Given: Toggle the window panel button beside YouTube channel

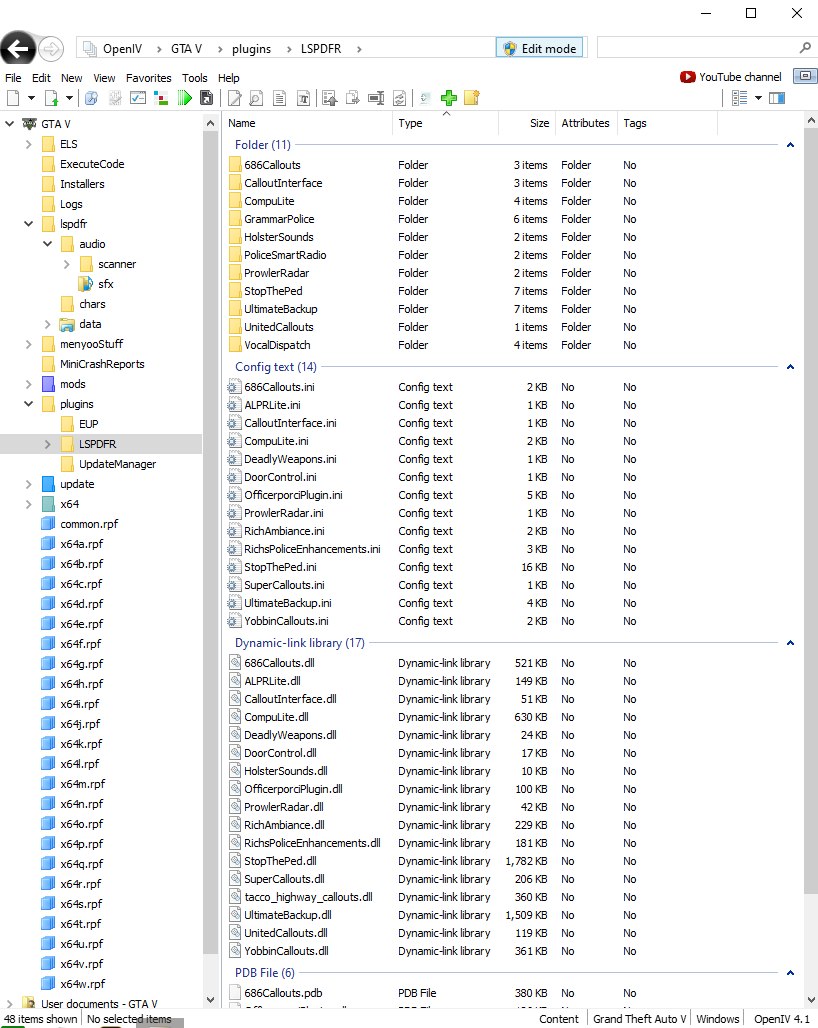Looking at the screenshot, I should pyautogui.click(x=805, y=76).
